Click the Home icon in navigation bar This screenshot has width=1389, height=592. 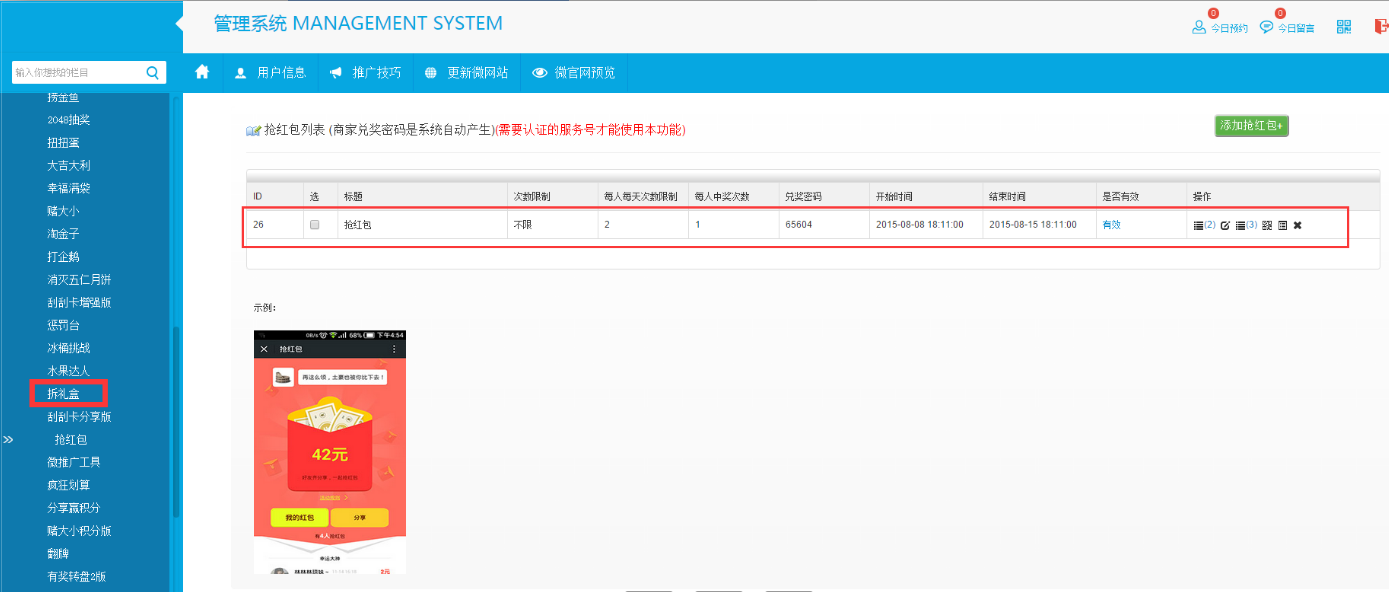pyautogui.click(x=203, y=72)
